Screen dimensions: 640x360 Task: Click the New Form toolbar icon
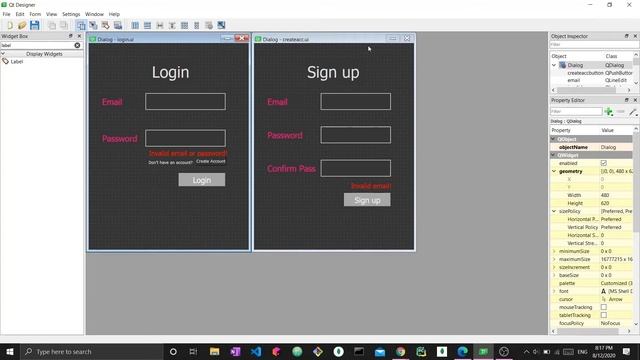tap(10, 25)
